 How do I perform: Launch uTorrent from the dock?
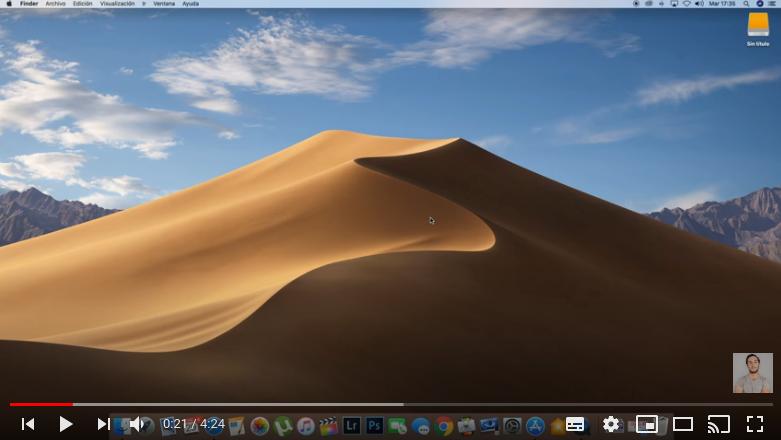282,426
